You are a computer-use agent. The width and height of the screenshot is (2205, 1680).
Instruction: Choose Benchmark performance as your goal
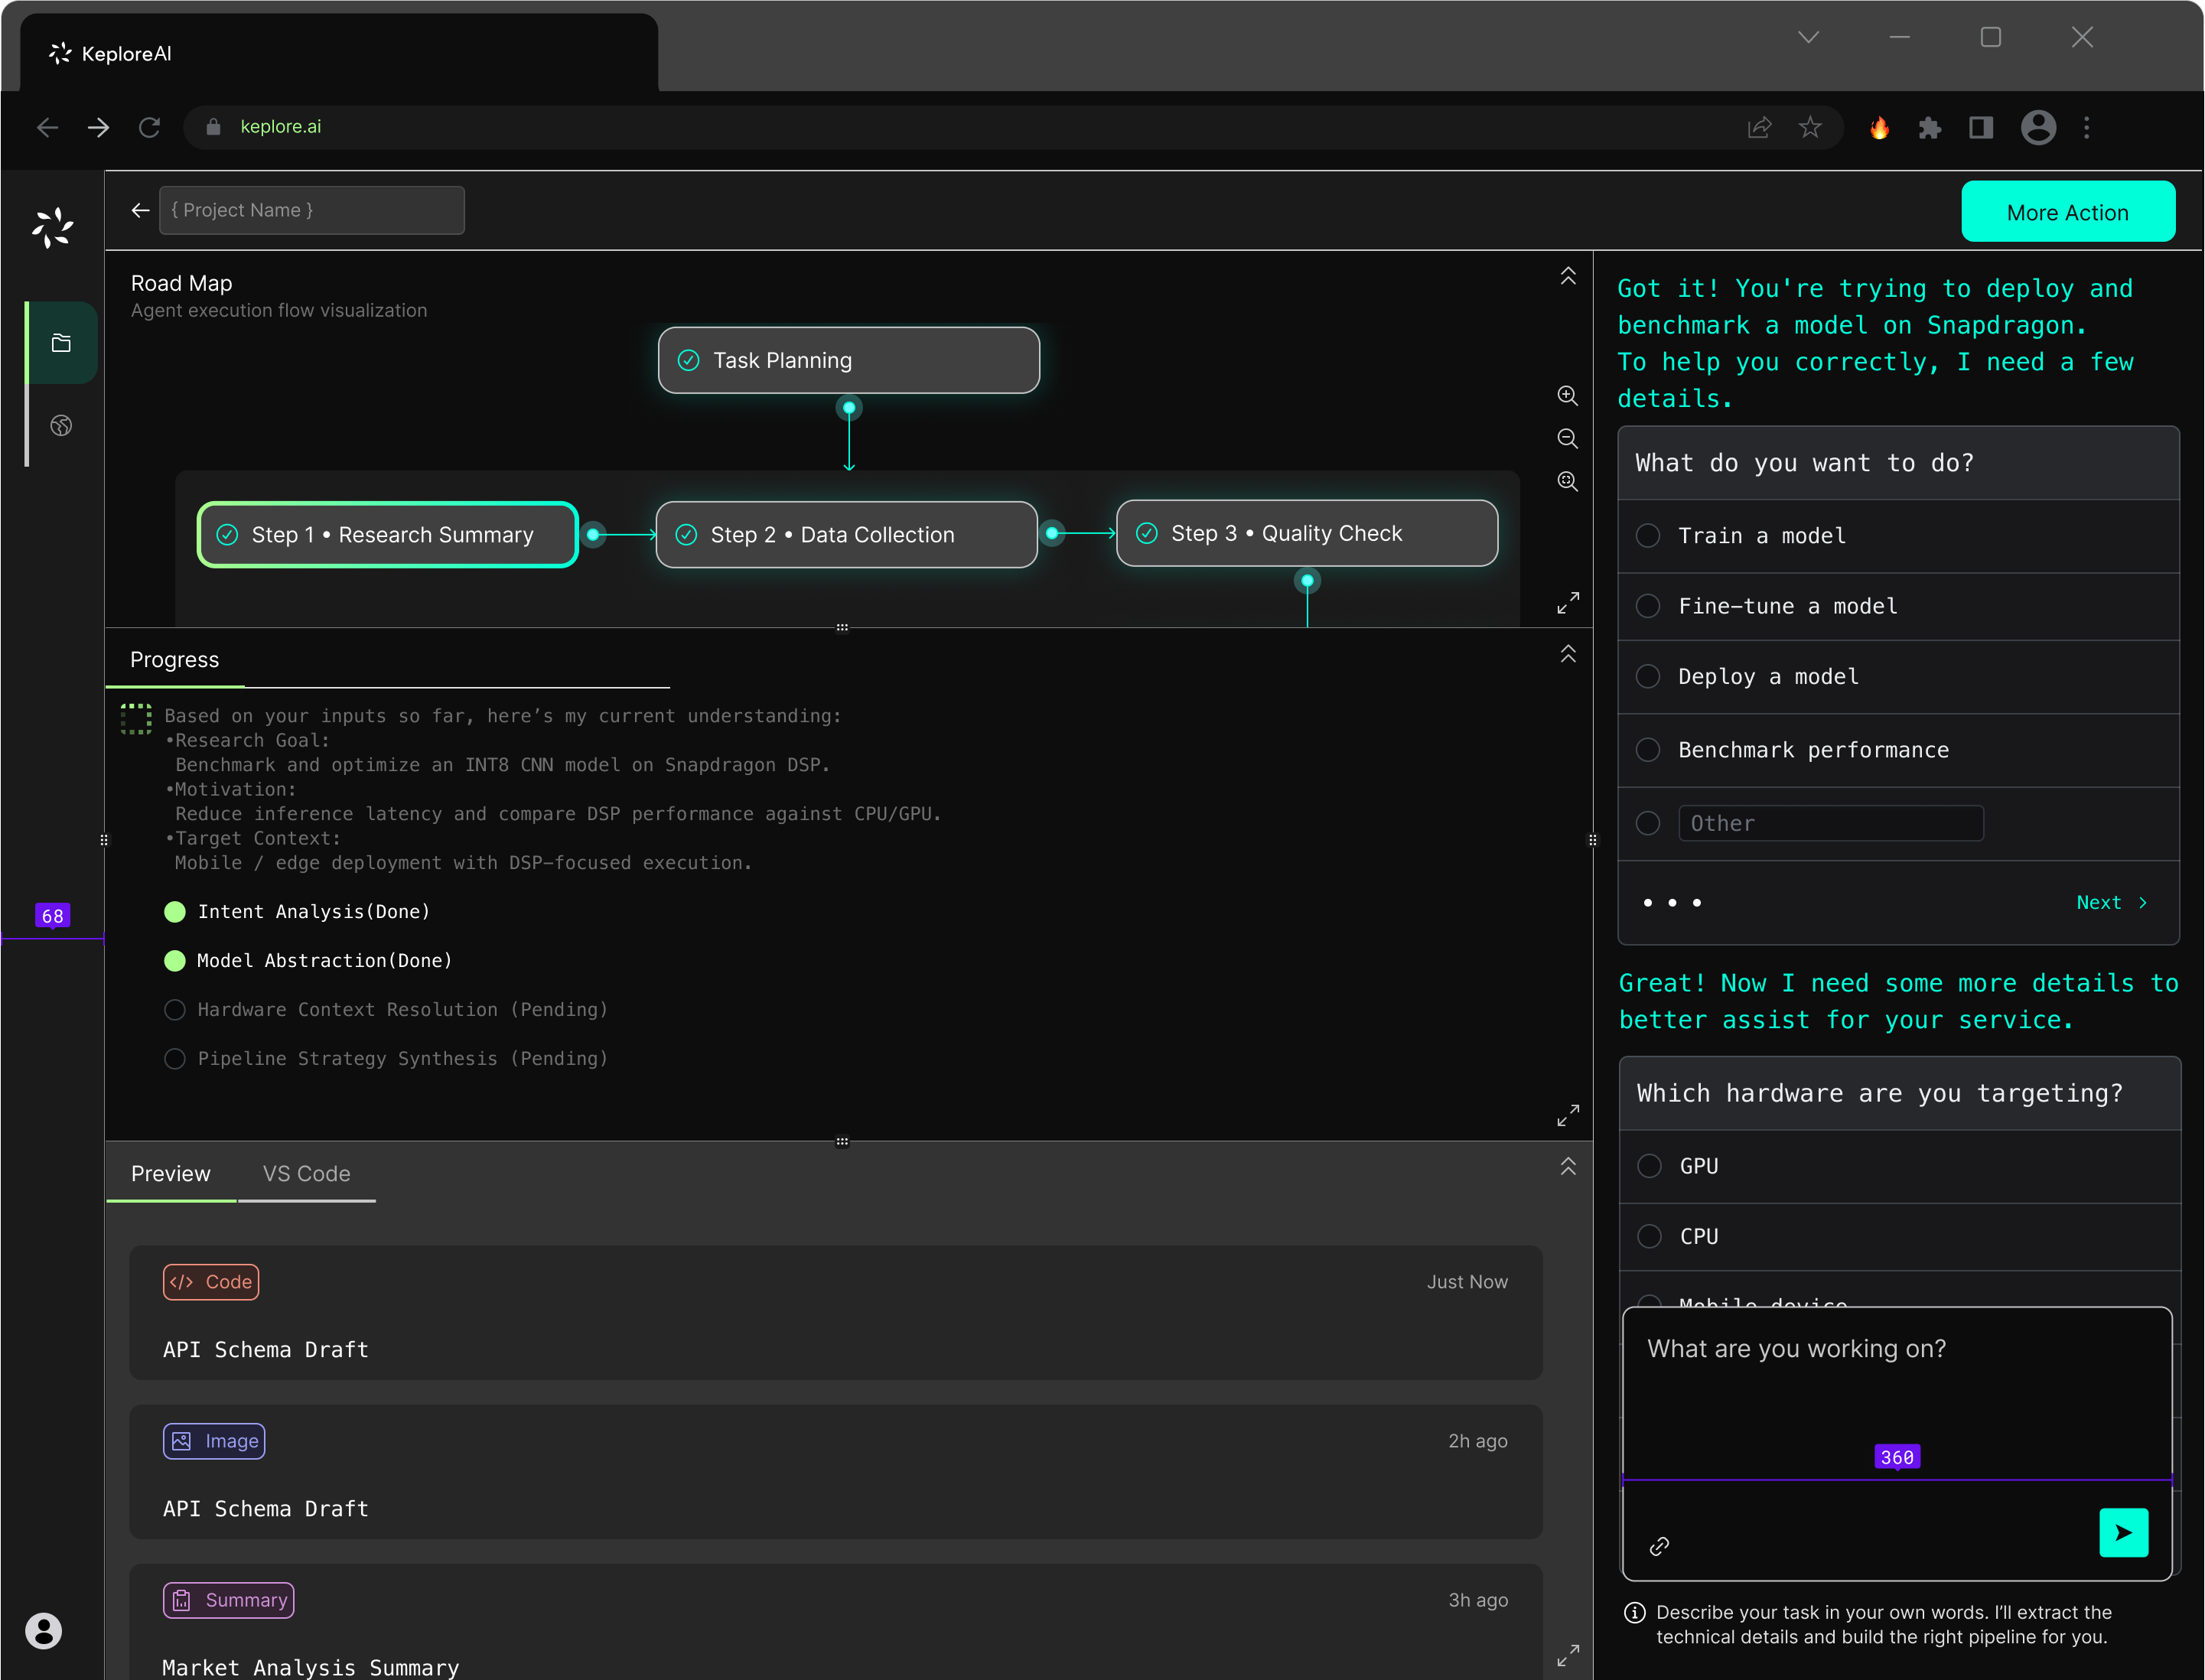[1648, 749]
